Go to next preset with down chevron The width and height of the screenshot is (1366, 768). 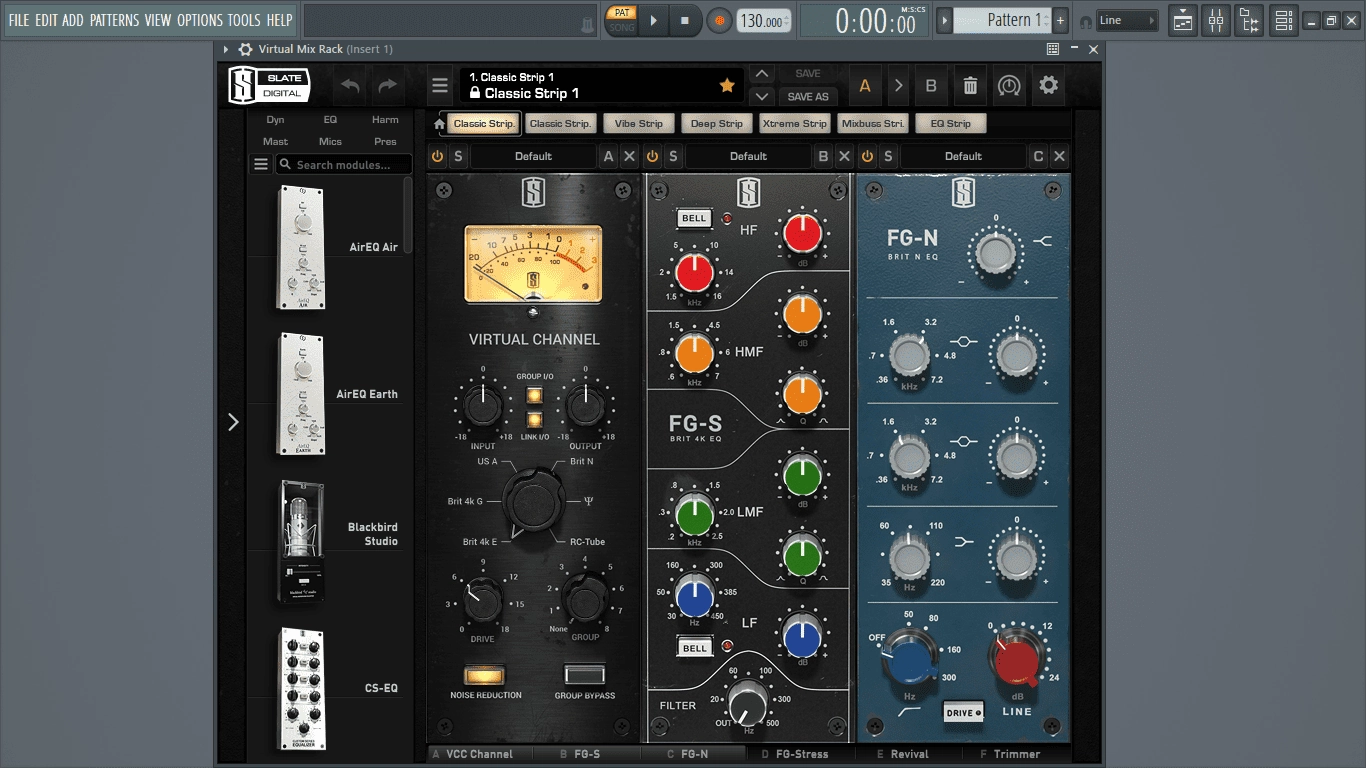tap(762, 97)
